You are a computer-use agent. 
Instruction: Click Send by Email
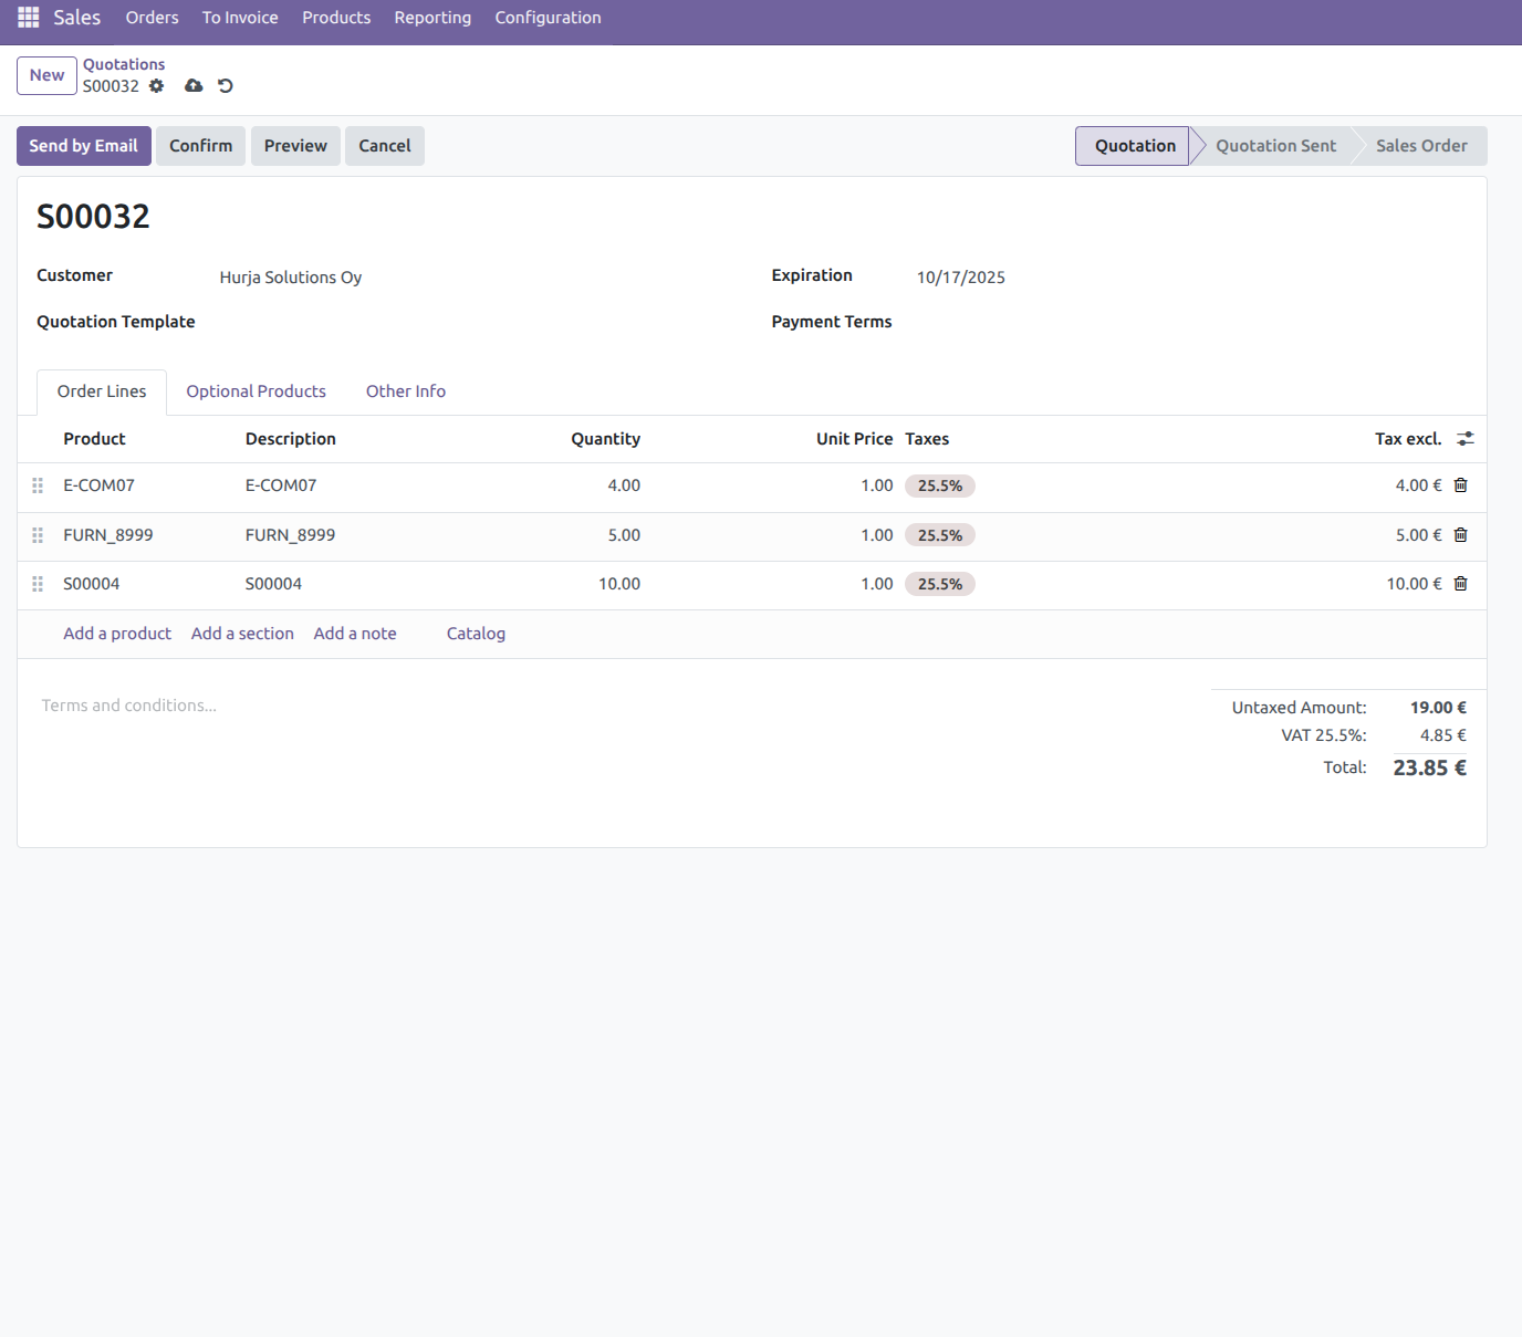[84, 146]
